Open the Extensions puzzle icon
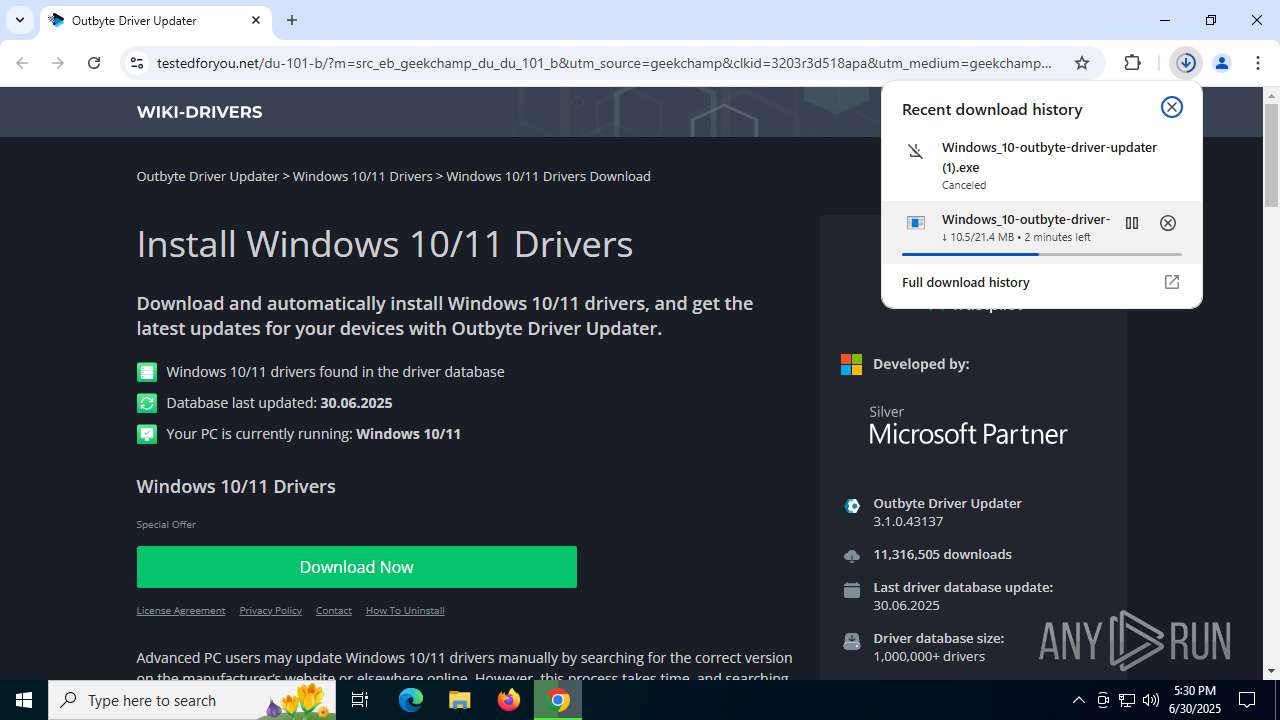This screenshot has height=720, width=1280. tap(1132, 63)
